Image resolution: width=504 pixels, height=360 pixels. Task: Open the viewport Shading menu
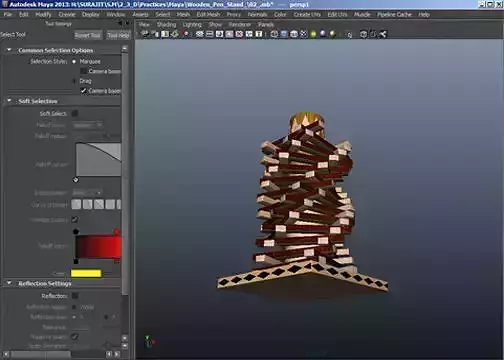click(x=166, y=24)
